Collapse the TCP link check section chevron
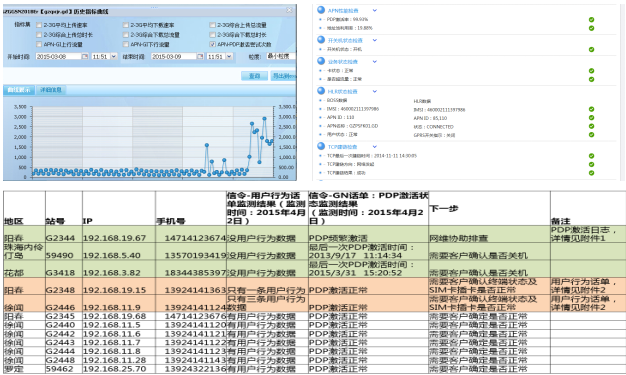Image resolution: width=626 pixels, height=375 pixels. [x=374, y=147]
